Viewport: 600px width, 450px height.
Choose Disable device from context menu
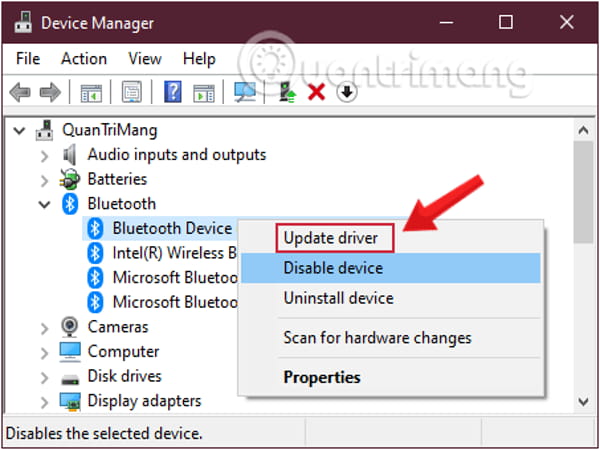pyautogui.click(x=390, y=268)
